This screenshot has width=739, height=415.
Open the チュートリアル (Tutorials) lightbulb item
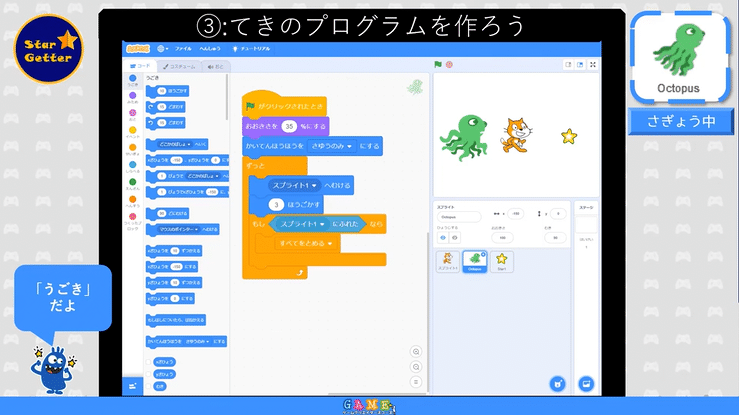click(251, 49)
